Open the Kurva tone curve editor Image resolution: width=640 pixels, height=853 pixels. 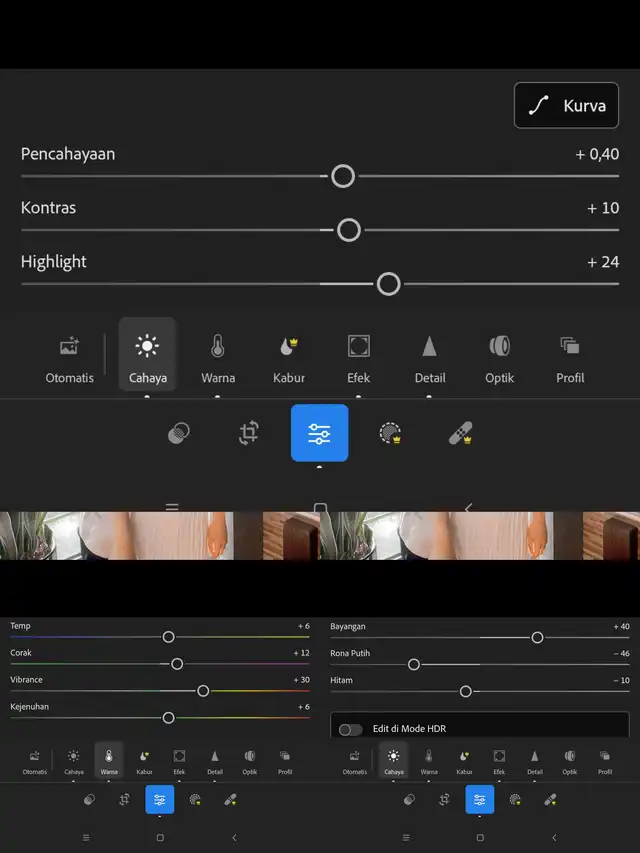pyautogui.click(x=566, y=106)
